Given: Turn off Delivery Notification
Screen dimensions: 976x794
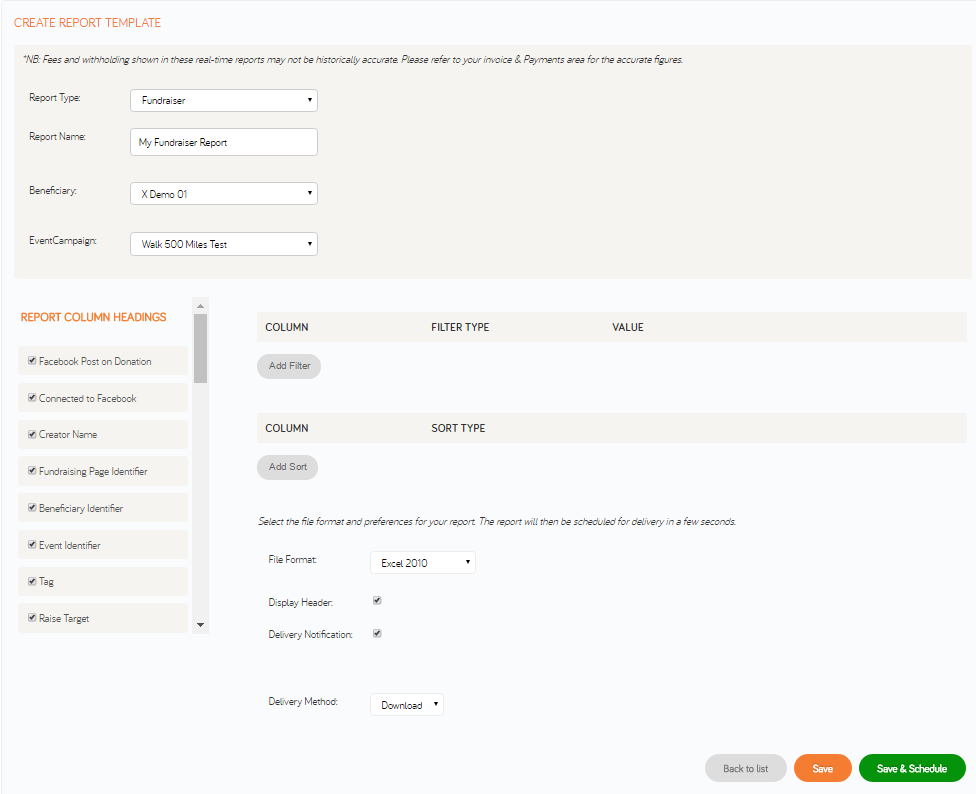Looking at the screenshot, I should 377,633.
